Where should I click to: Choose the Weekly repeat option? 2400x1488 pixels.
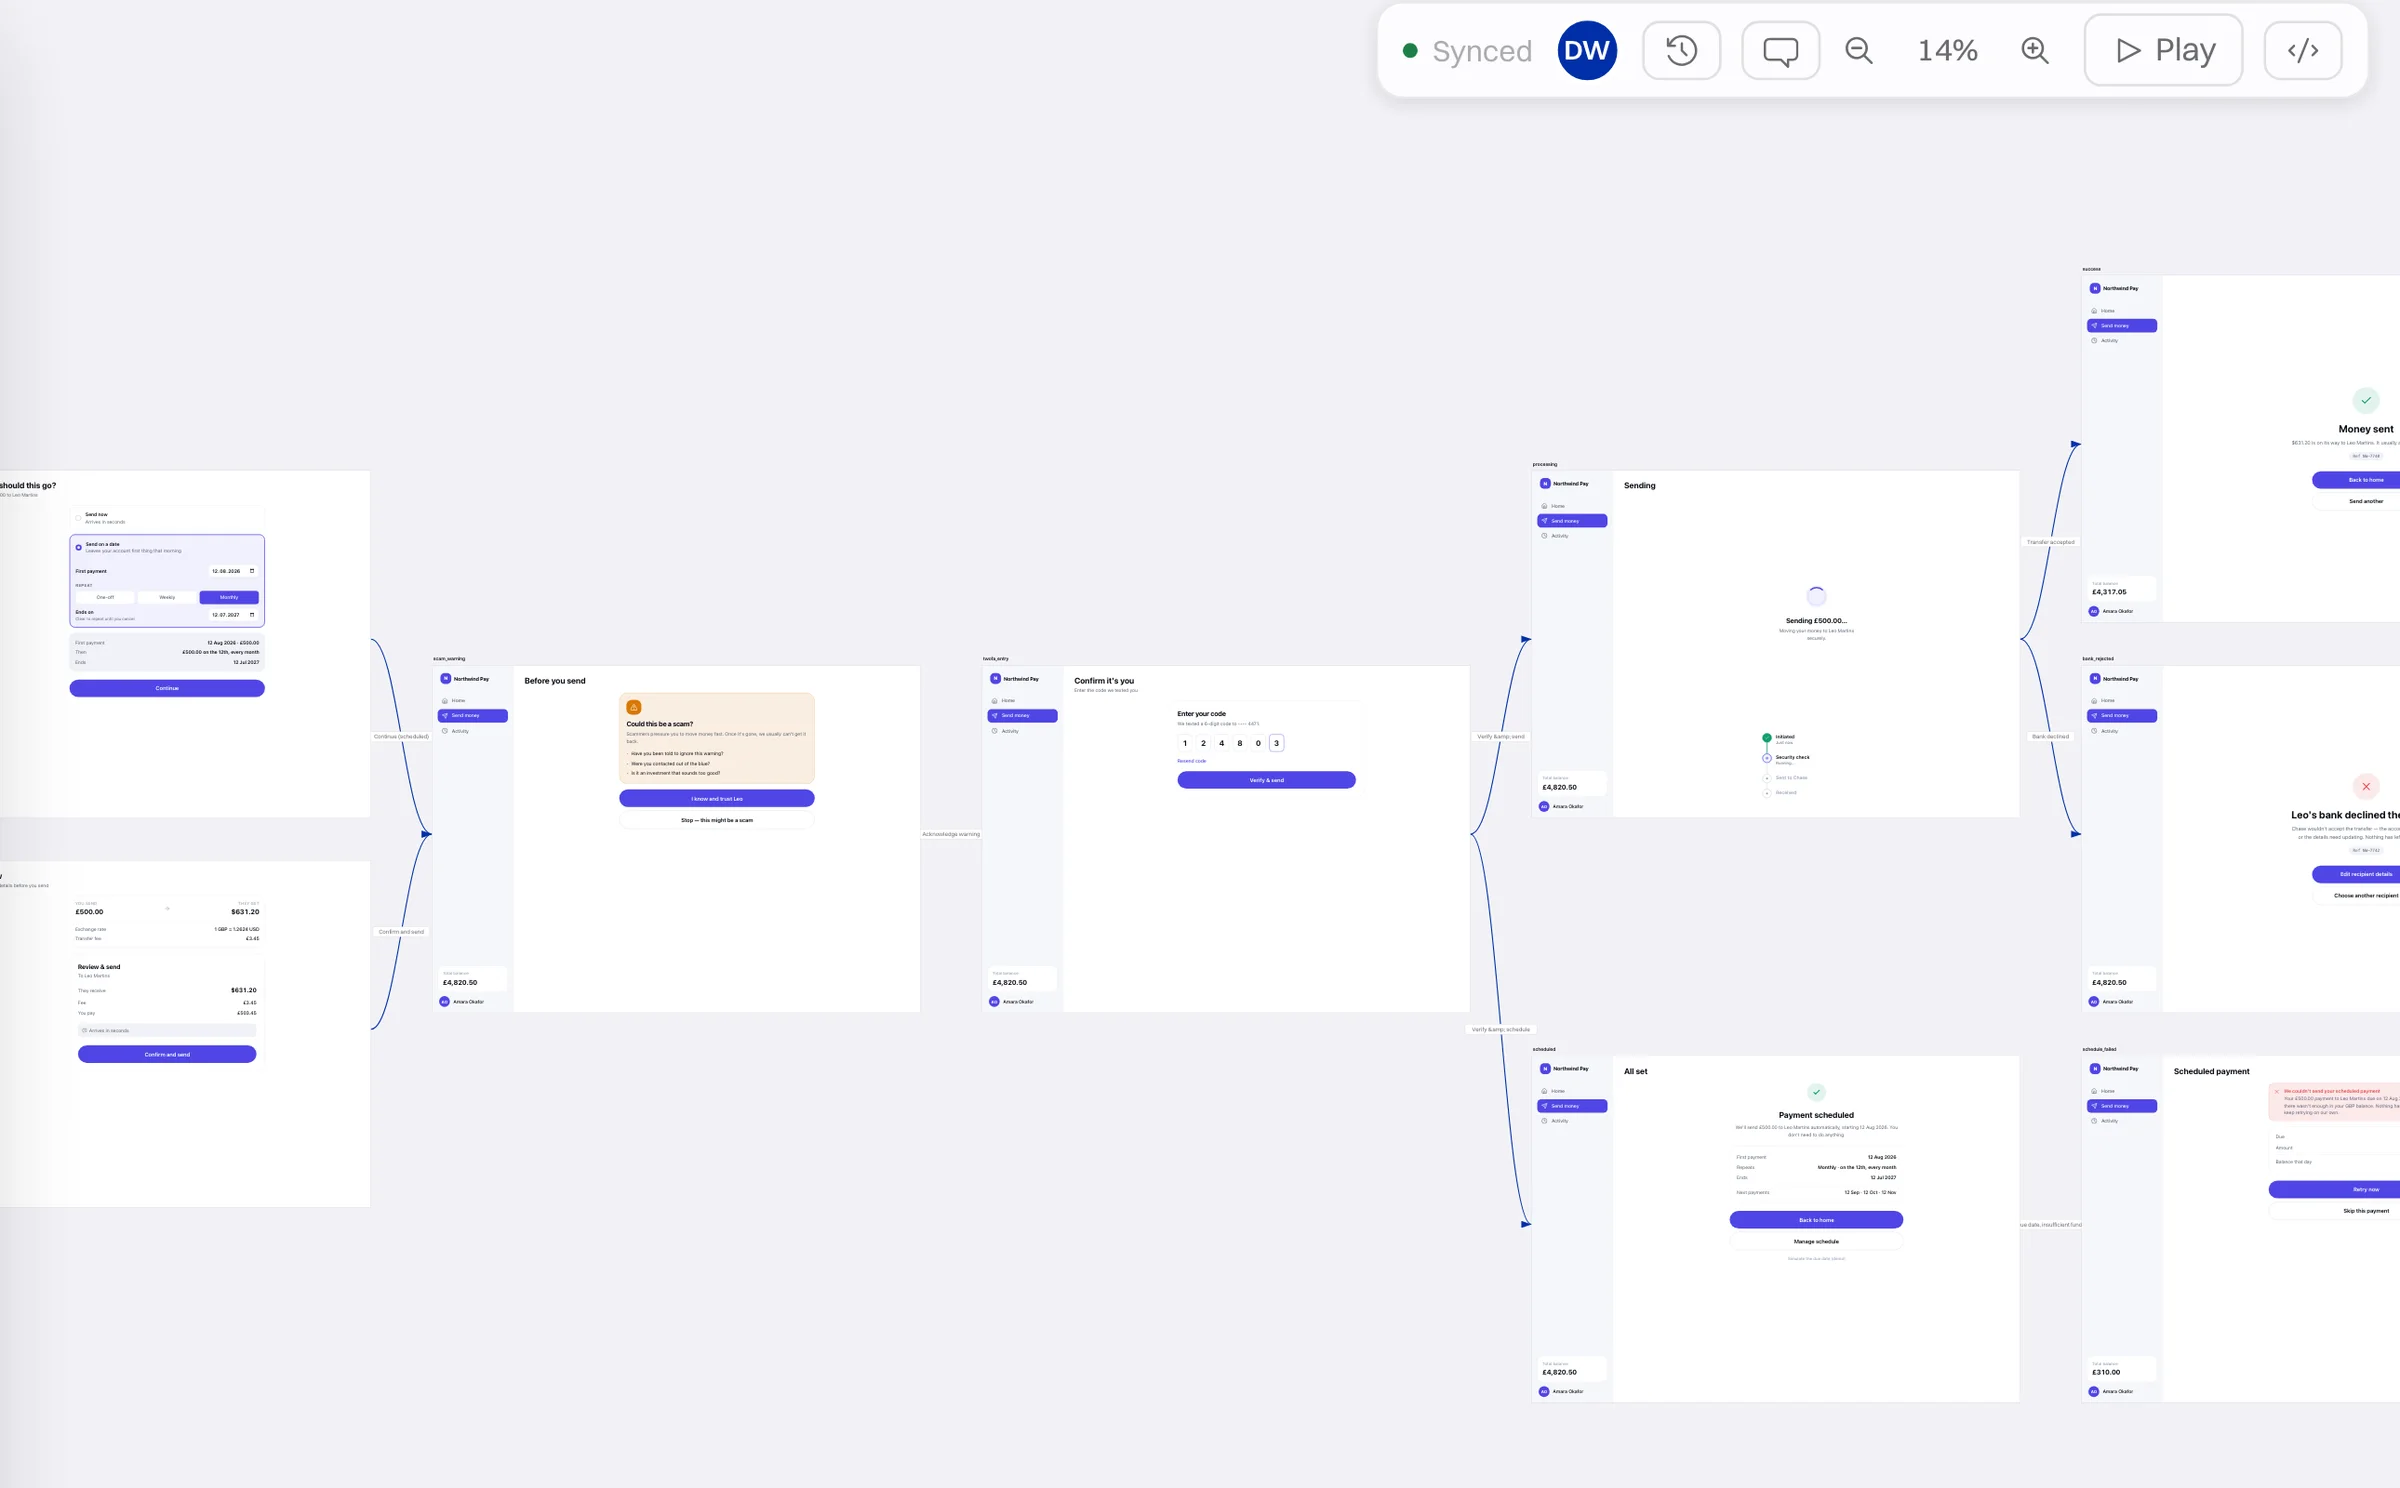coord(167,597)
